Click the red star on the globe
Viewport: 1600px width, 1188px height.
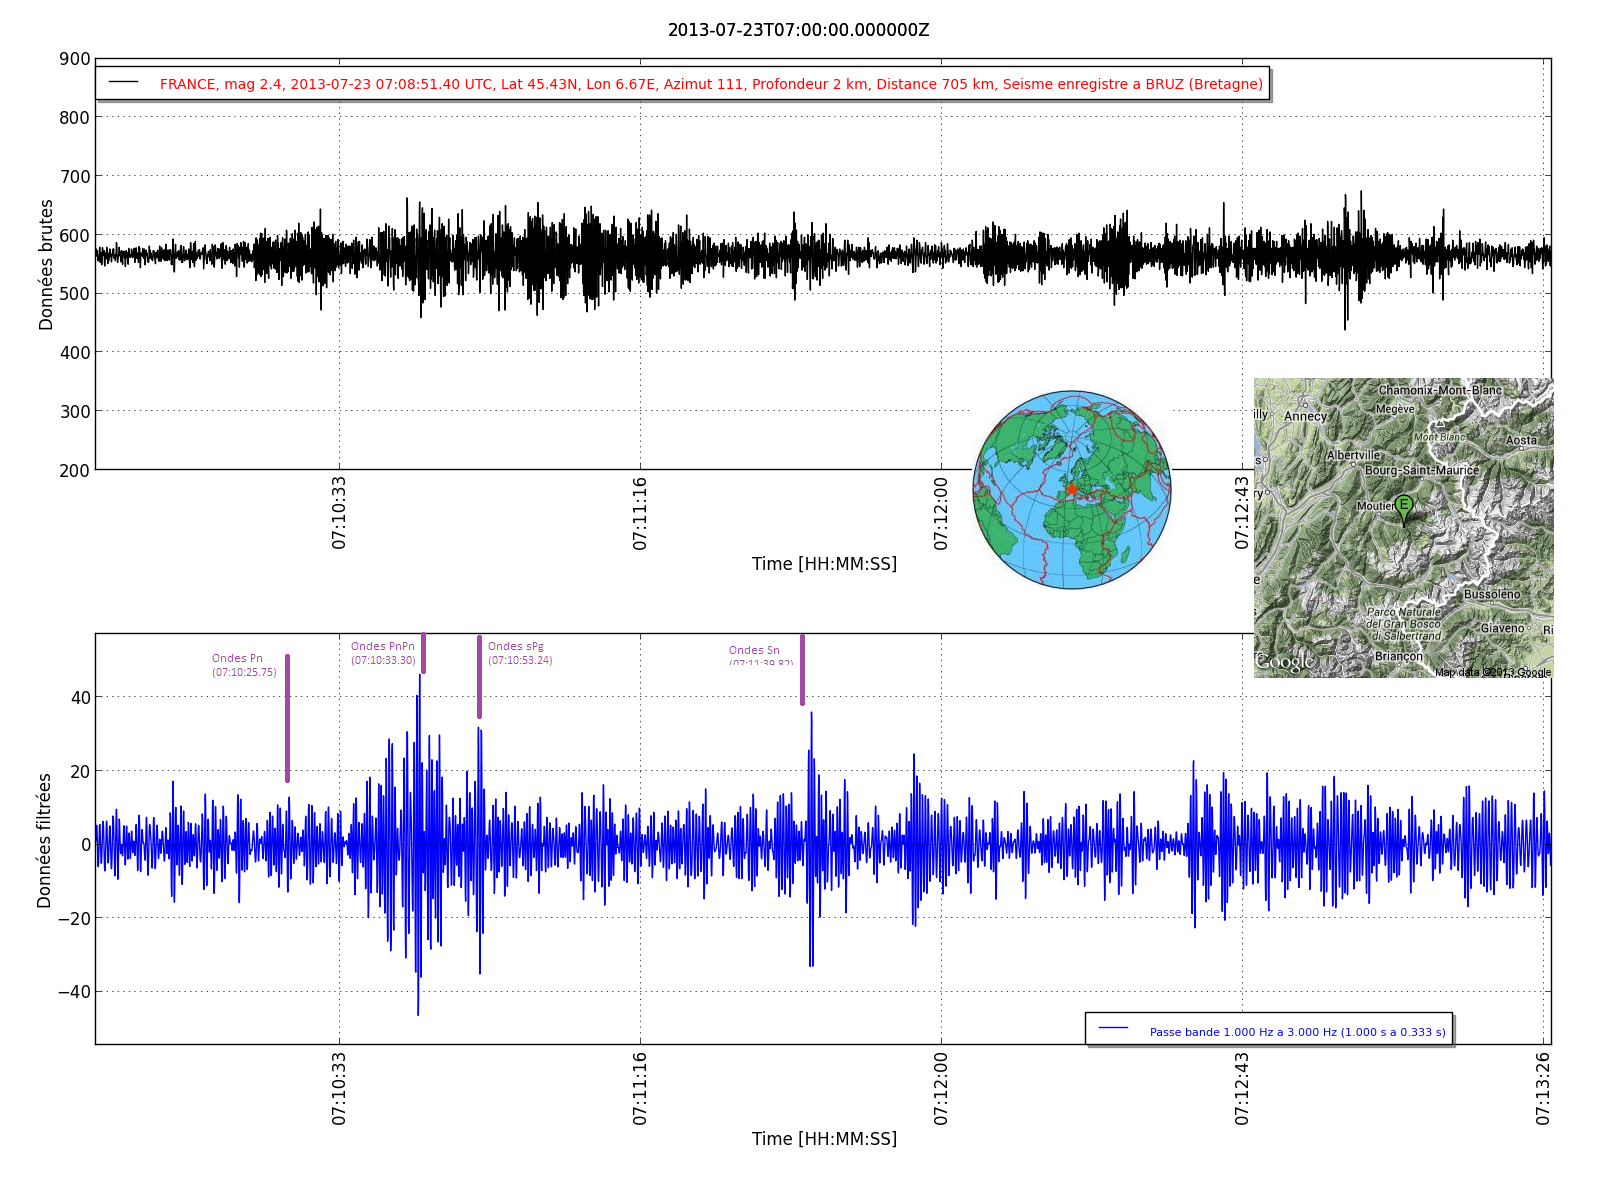[1071, 489]
